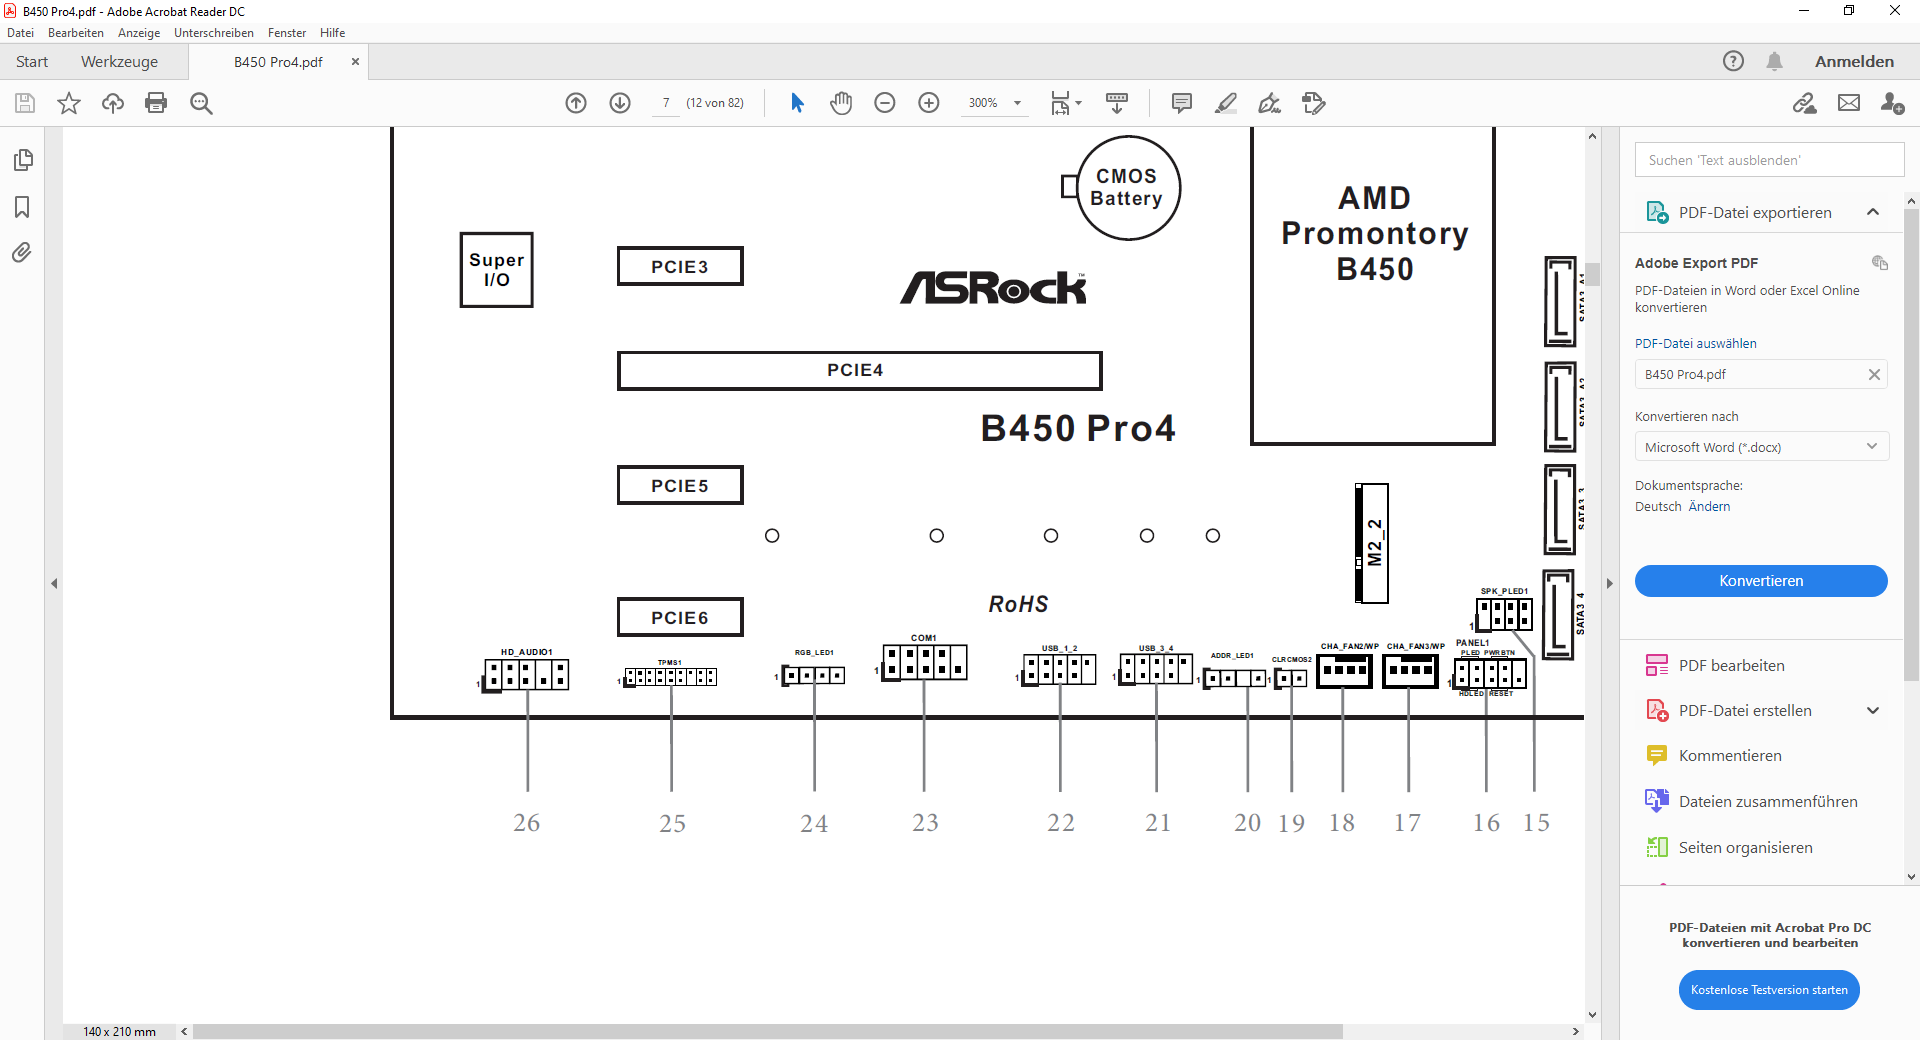
Task: Activate the Selection arrow tool
Action: tap(797, 103)
